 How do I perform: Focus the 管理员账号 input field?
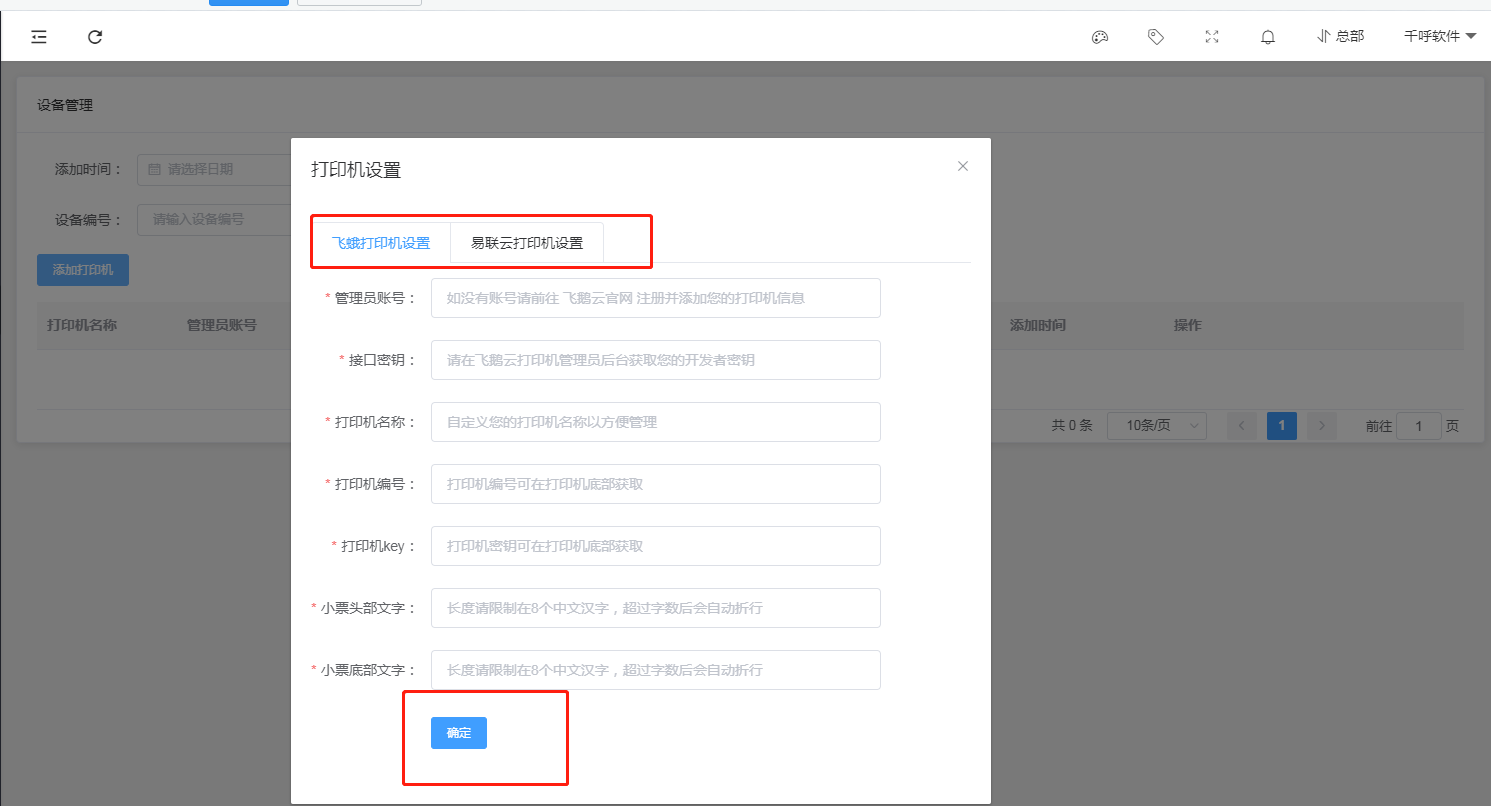[656, 298]
